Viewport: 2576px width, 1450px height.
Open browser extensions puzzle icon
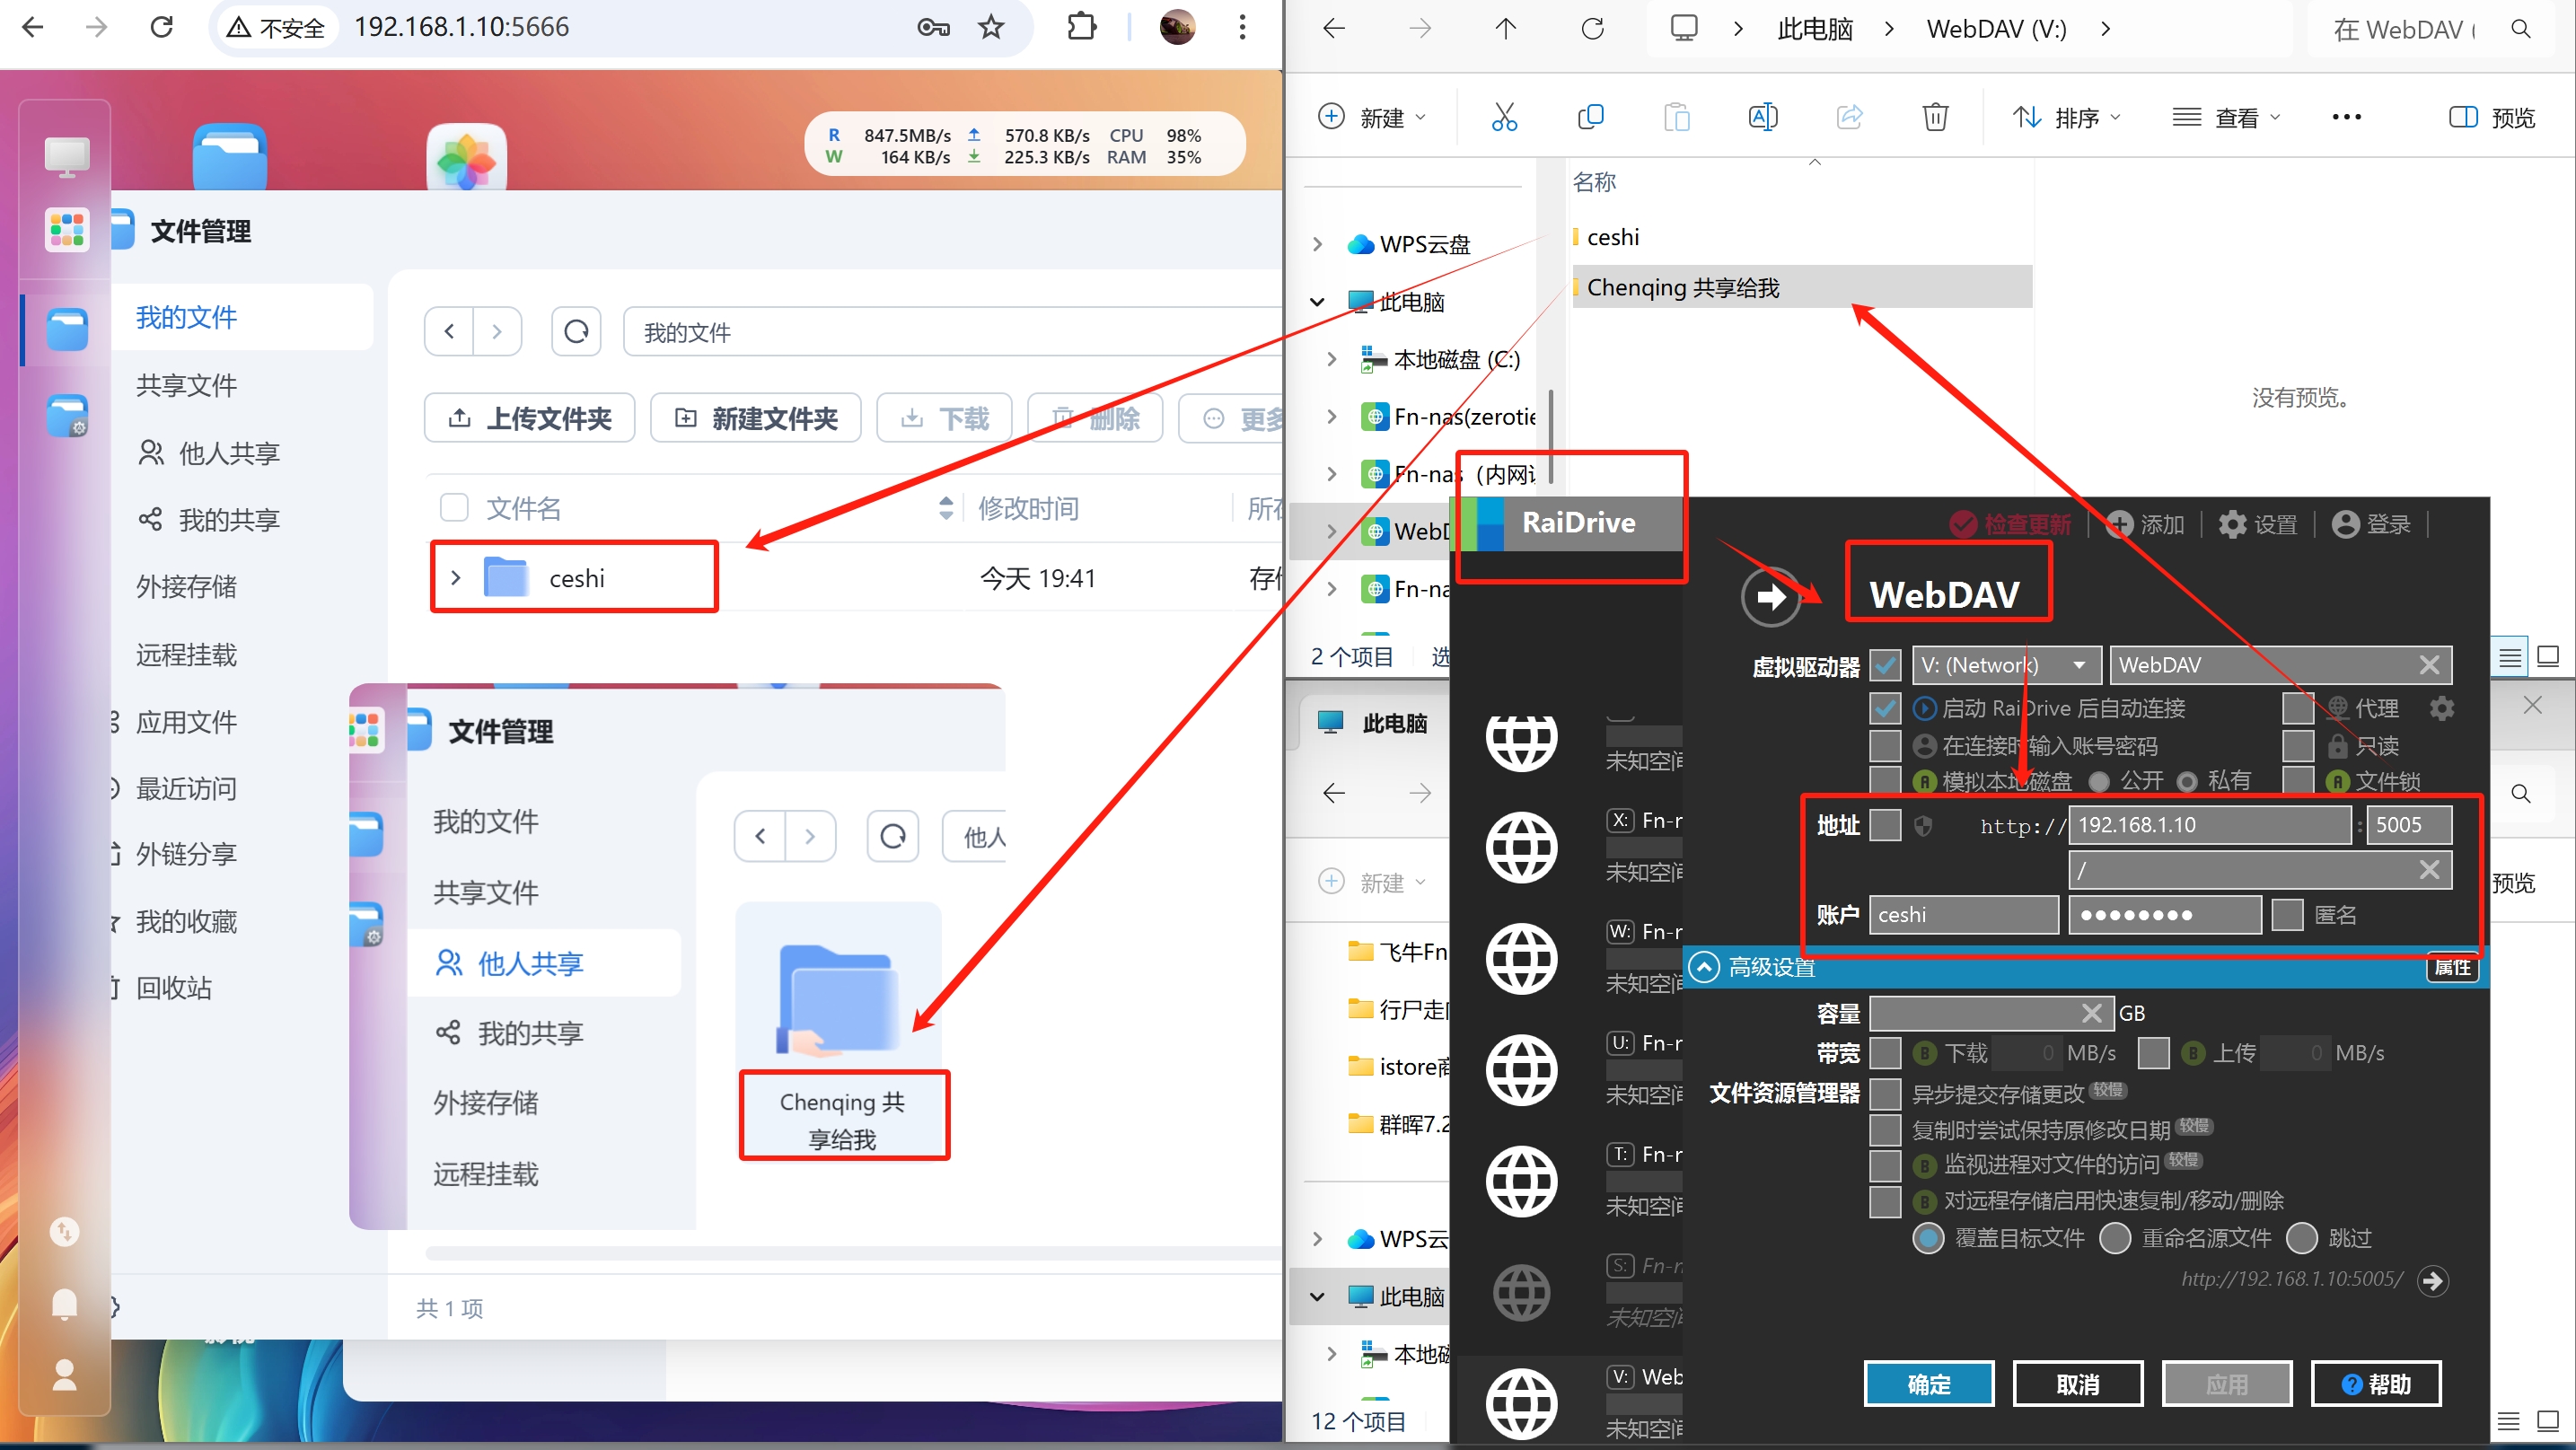[x=1082, y=27]
